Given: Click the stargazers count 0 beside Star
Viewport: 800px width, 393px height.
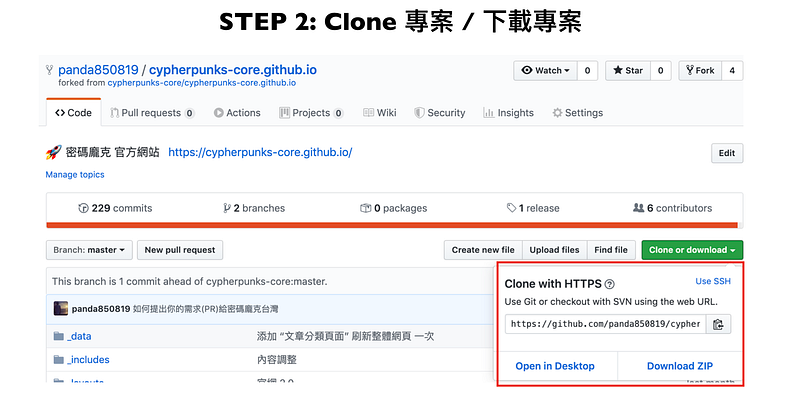Looking at the screenshot, I should 660,70.
